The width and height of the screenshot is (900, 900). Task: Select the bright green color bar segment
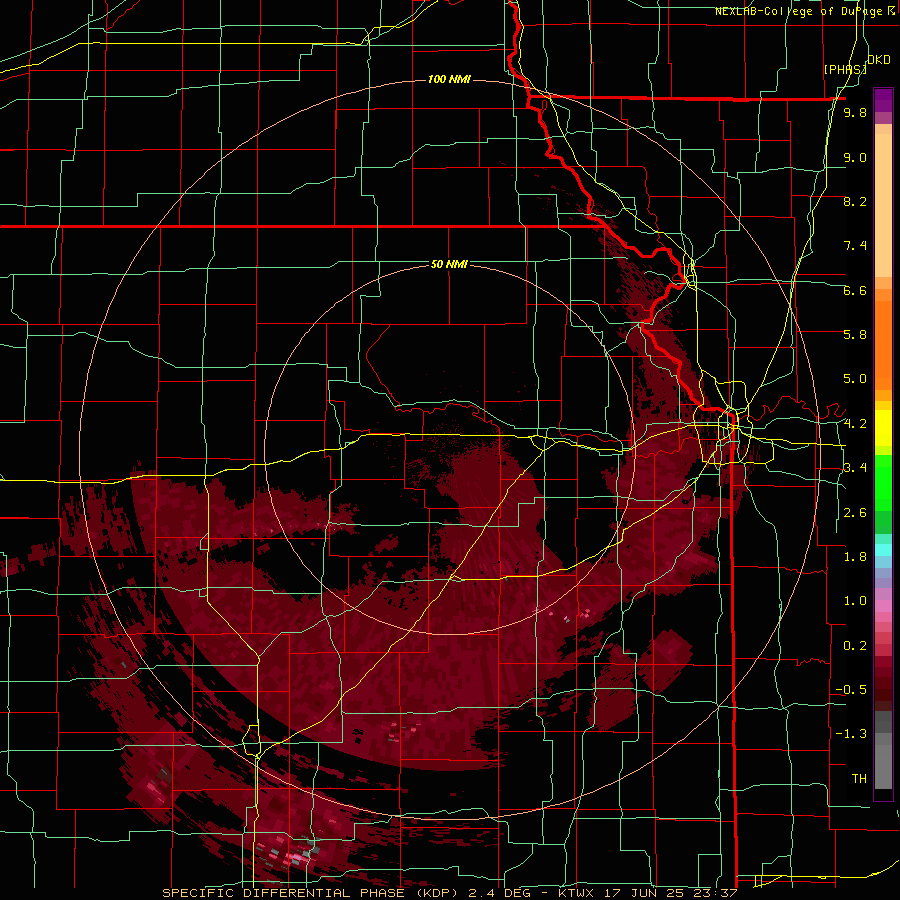click(883, 483)
